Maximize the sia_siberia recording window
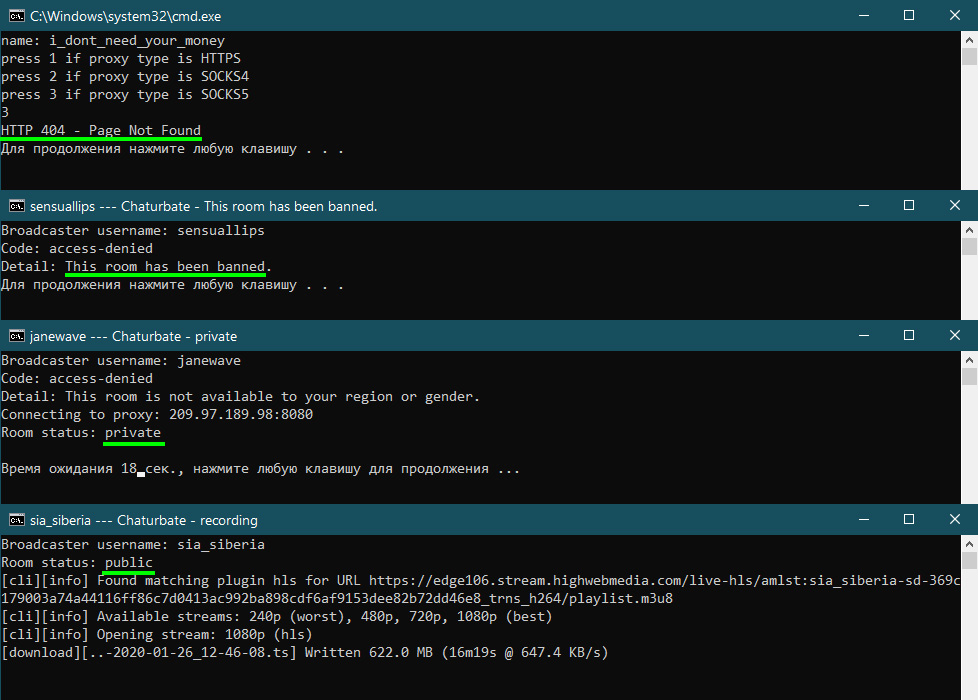Image resolution: width=978 pixels, height=700 pixels. tap(909, 519)
